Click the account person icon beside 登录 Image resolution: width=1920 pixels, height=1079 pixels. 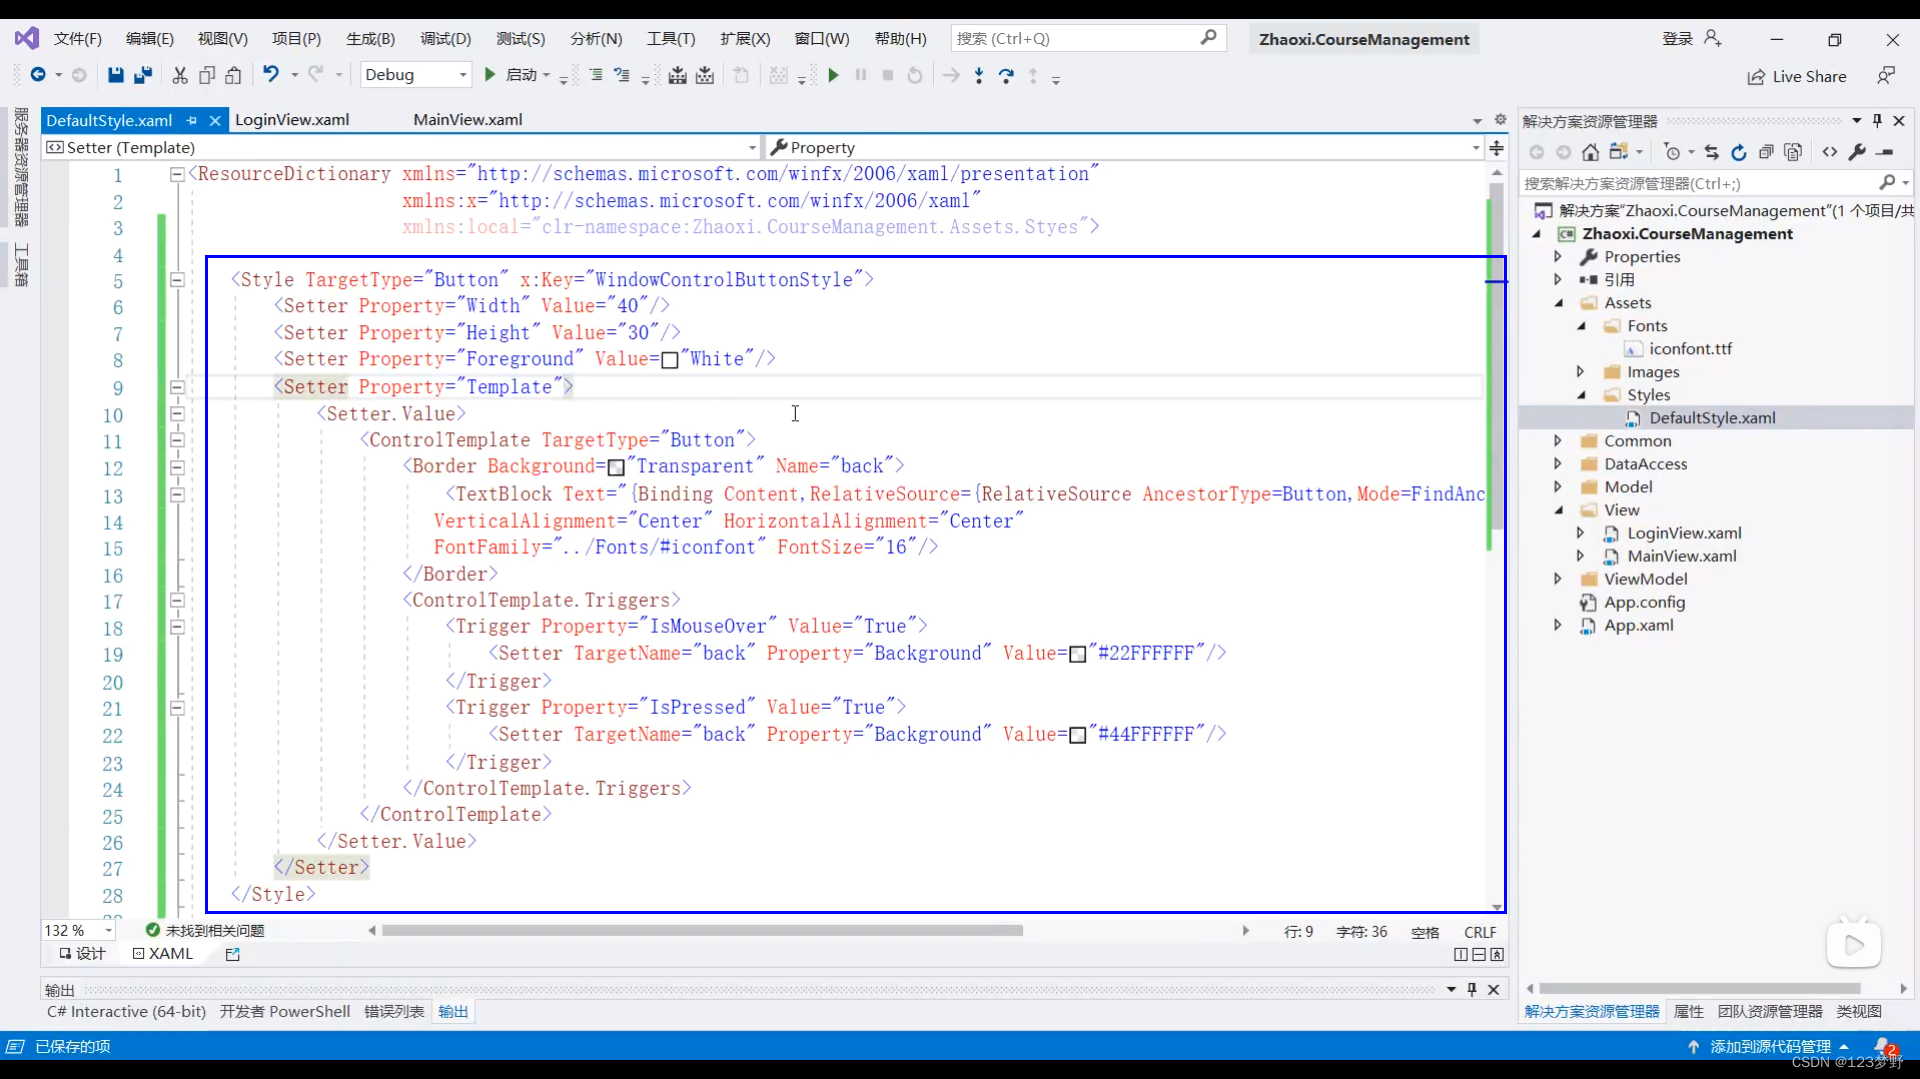tap(1712, 38)
